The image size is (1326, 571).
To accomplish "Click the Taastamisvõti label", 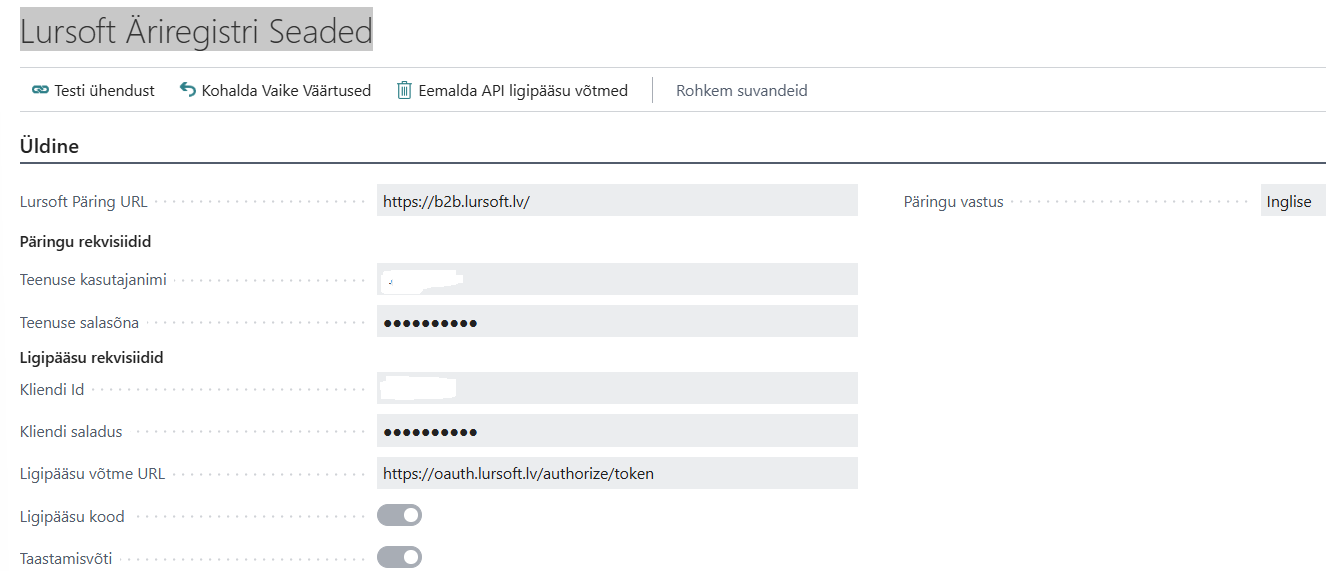I will pos(66,558).
